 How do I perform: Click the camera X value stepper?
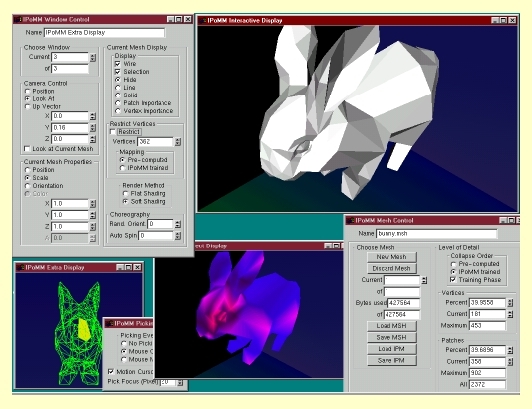pos(93,116)
